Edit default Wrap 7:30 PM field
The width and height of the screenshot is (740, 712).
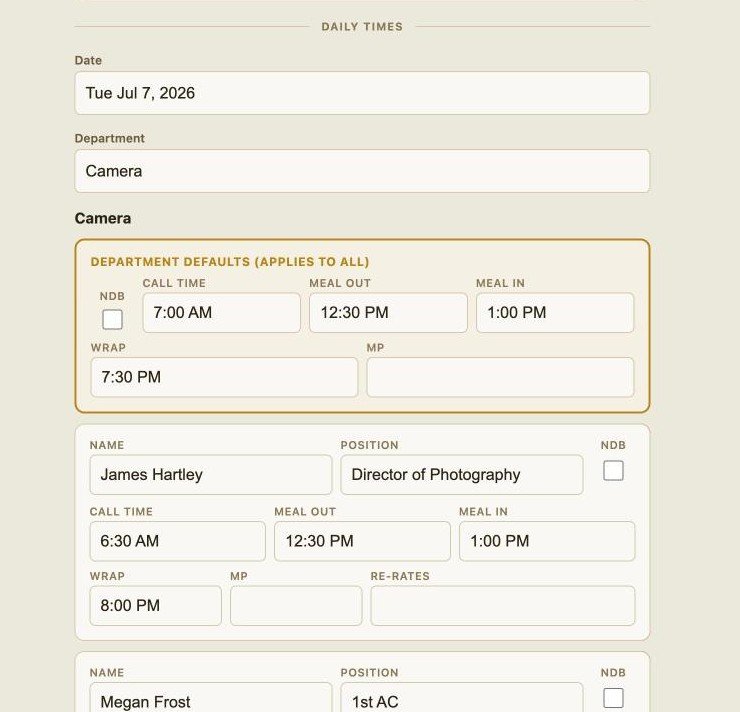tap(224, 377)
